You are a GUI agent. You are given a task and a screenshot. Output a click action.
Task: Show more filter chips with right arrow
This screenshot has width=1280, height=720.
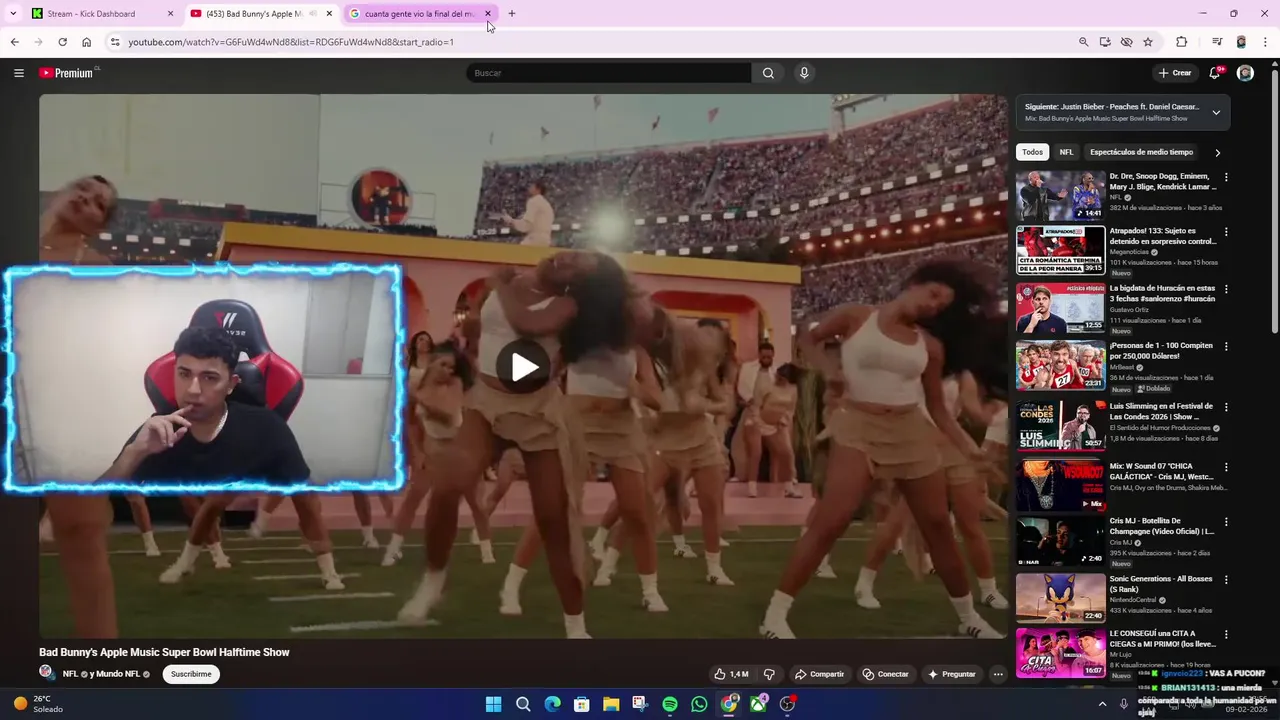[x=1217, y=152]
